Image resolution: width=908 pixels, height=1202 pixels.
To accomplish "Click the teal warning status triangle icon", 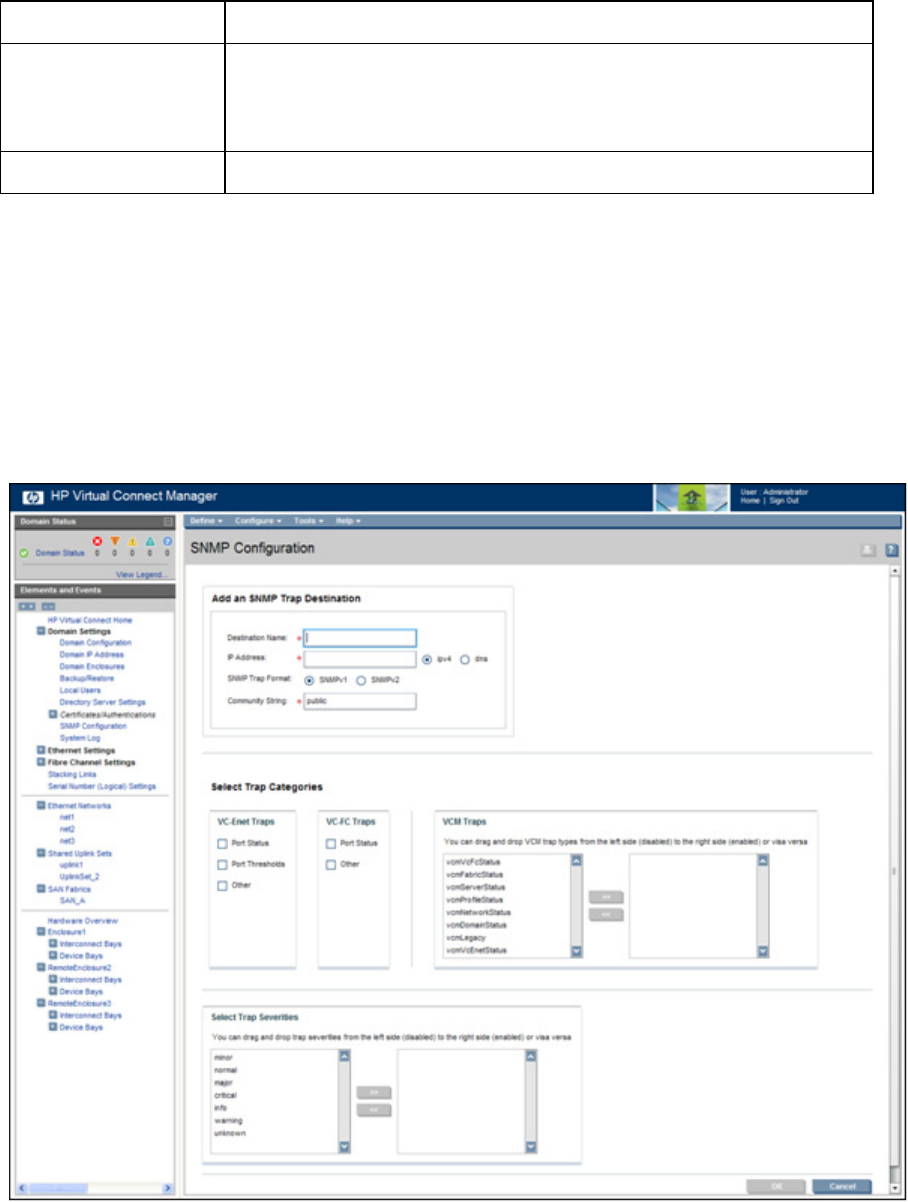I will pos(151,539).
